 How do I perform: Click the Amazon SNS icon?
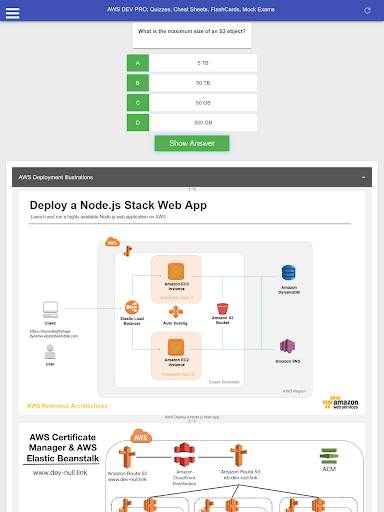point(287,346)
